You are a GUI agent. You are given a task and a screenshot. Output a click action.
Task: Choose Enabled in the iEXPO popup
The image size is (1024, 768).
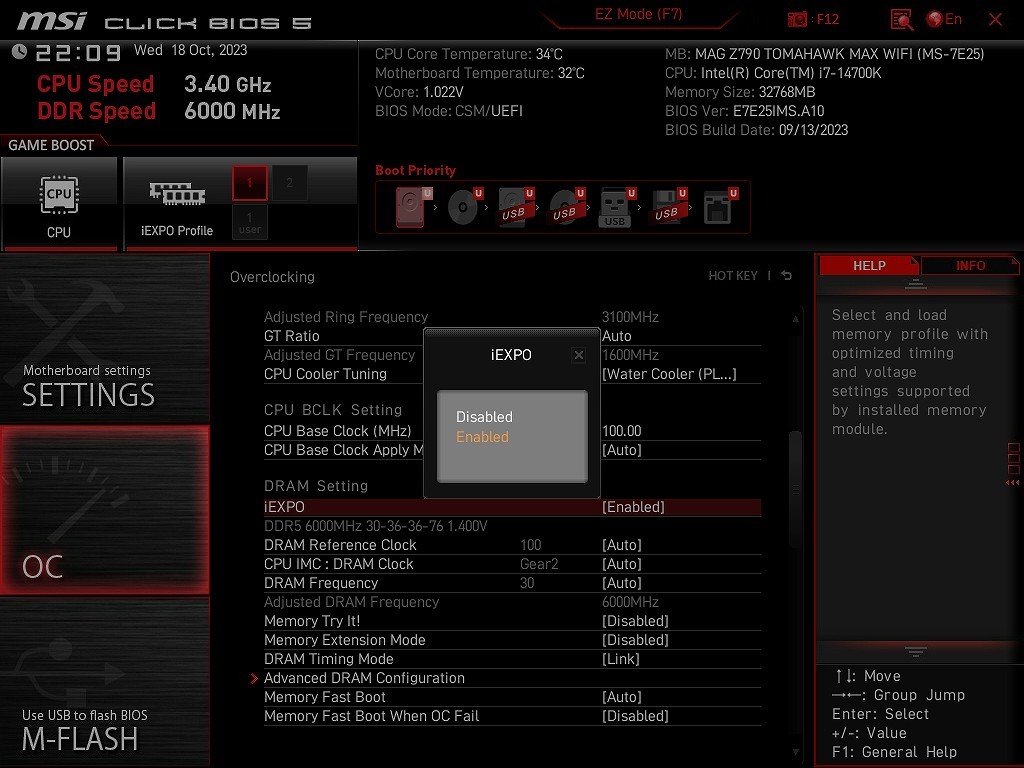pyautogui.click(x=482, y=437)
